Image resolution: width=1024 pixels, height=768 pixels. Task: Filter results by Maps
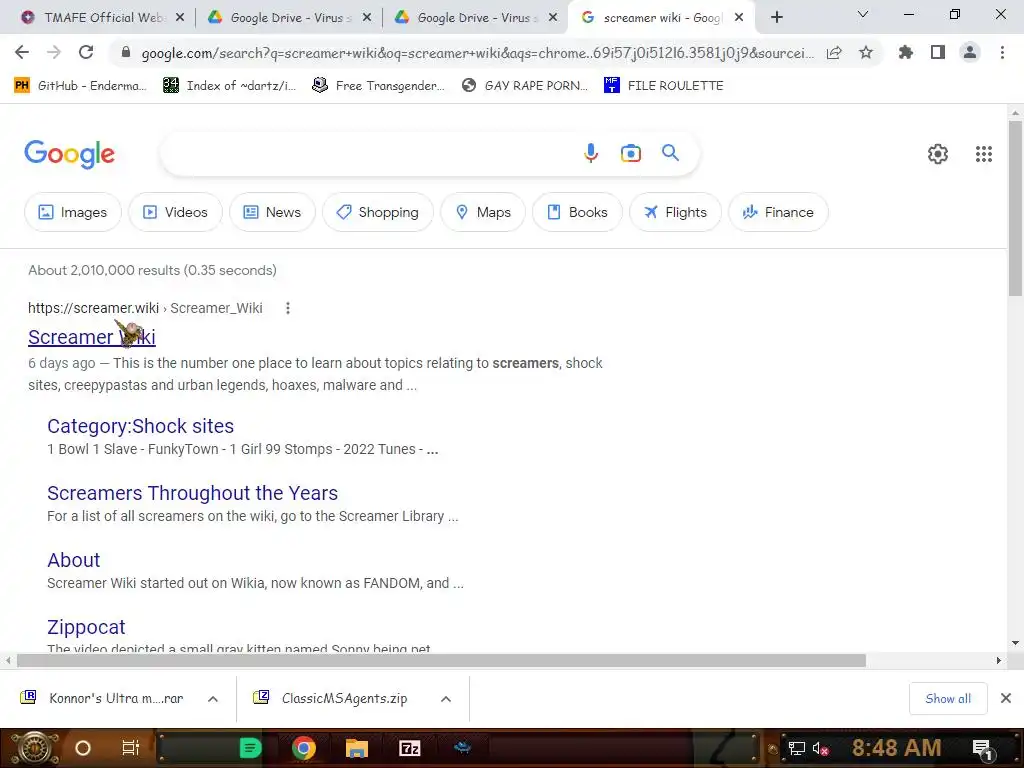[x=483, y=212]
